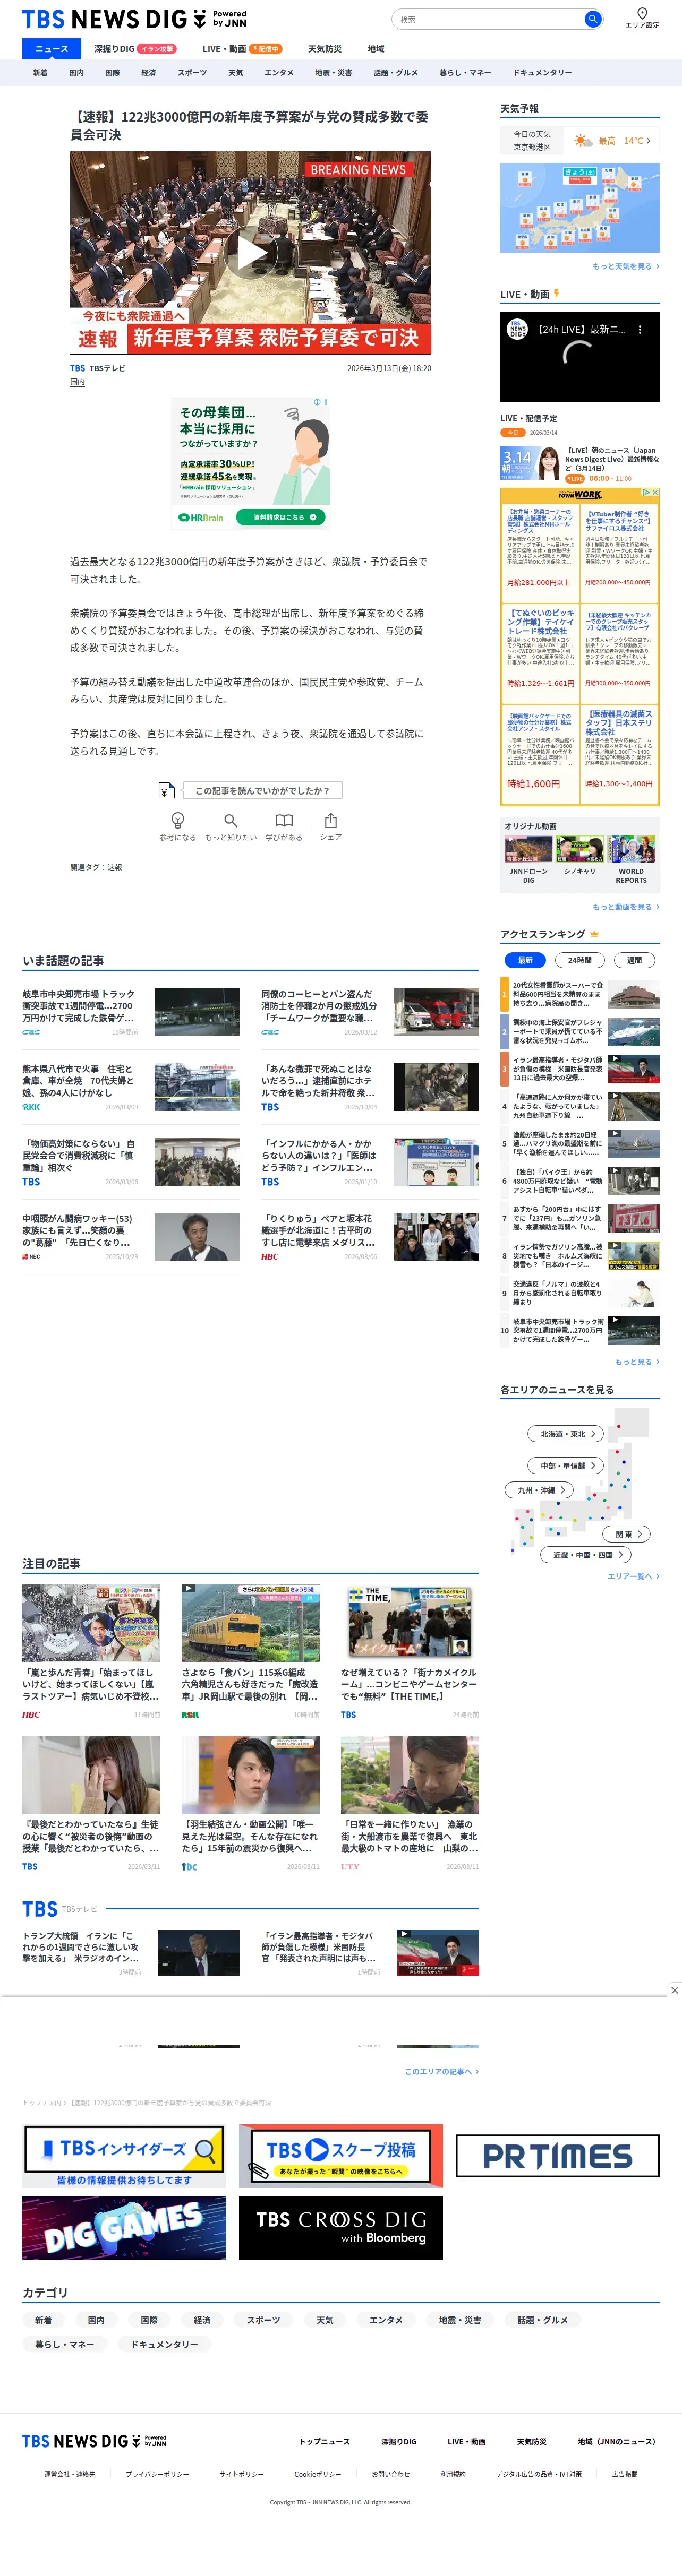Switch to the ニュース main tab
Screen dimensions: 682x2576
(52, 48)
